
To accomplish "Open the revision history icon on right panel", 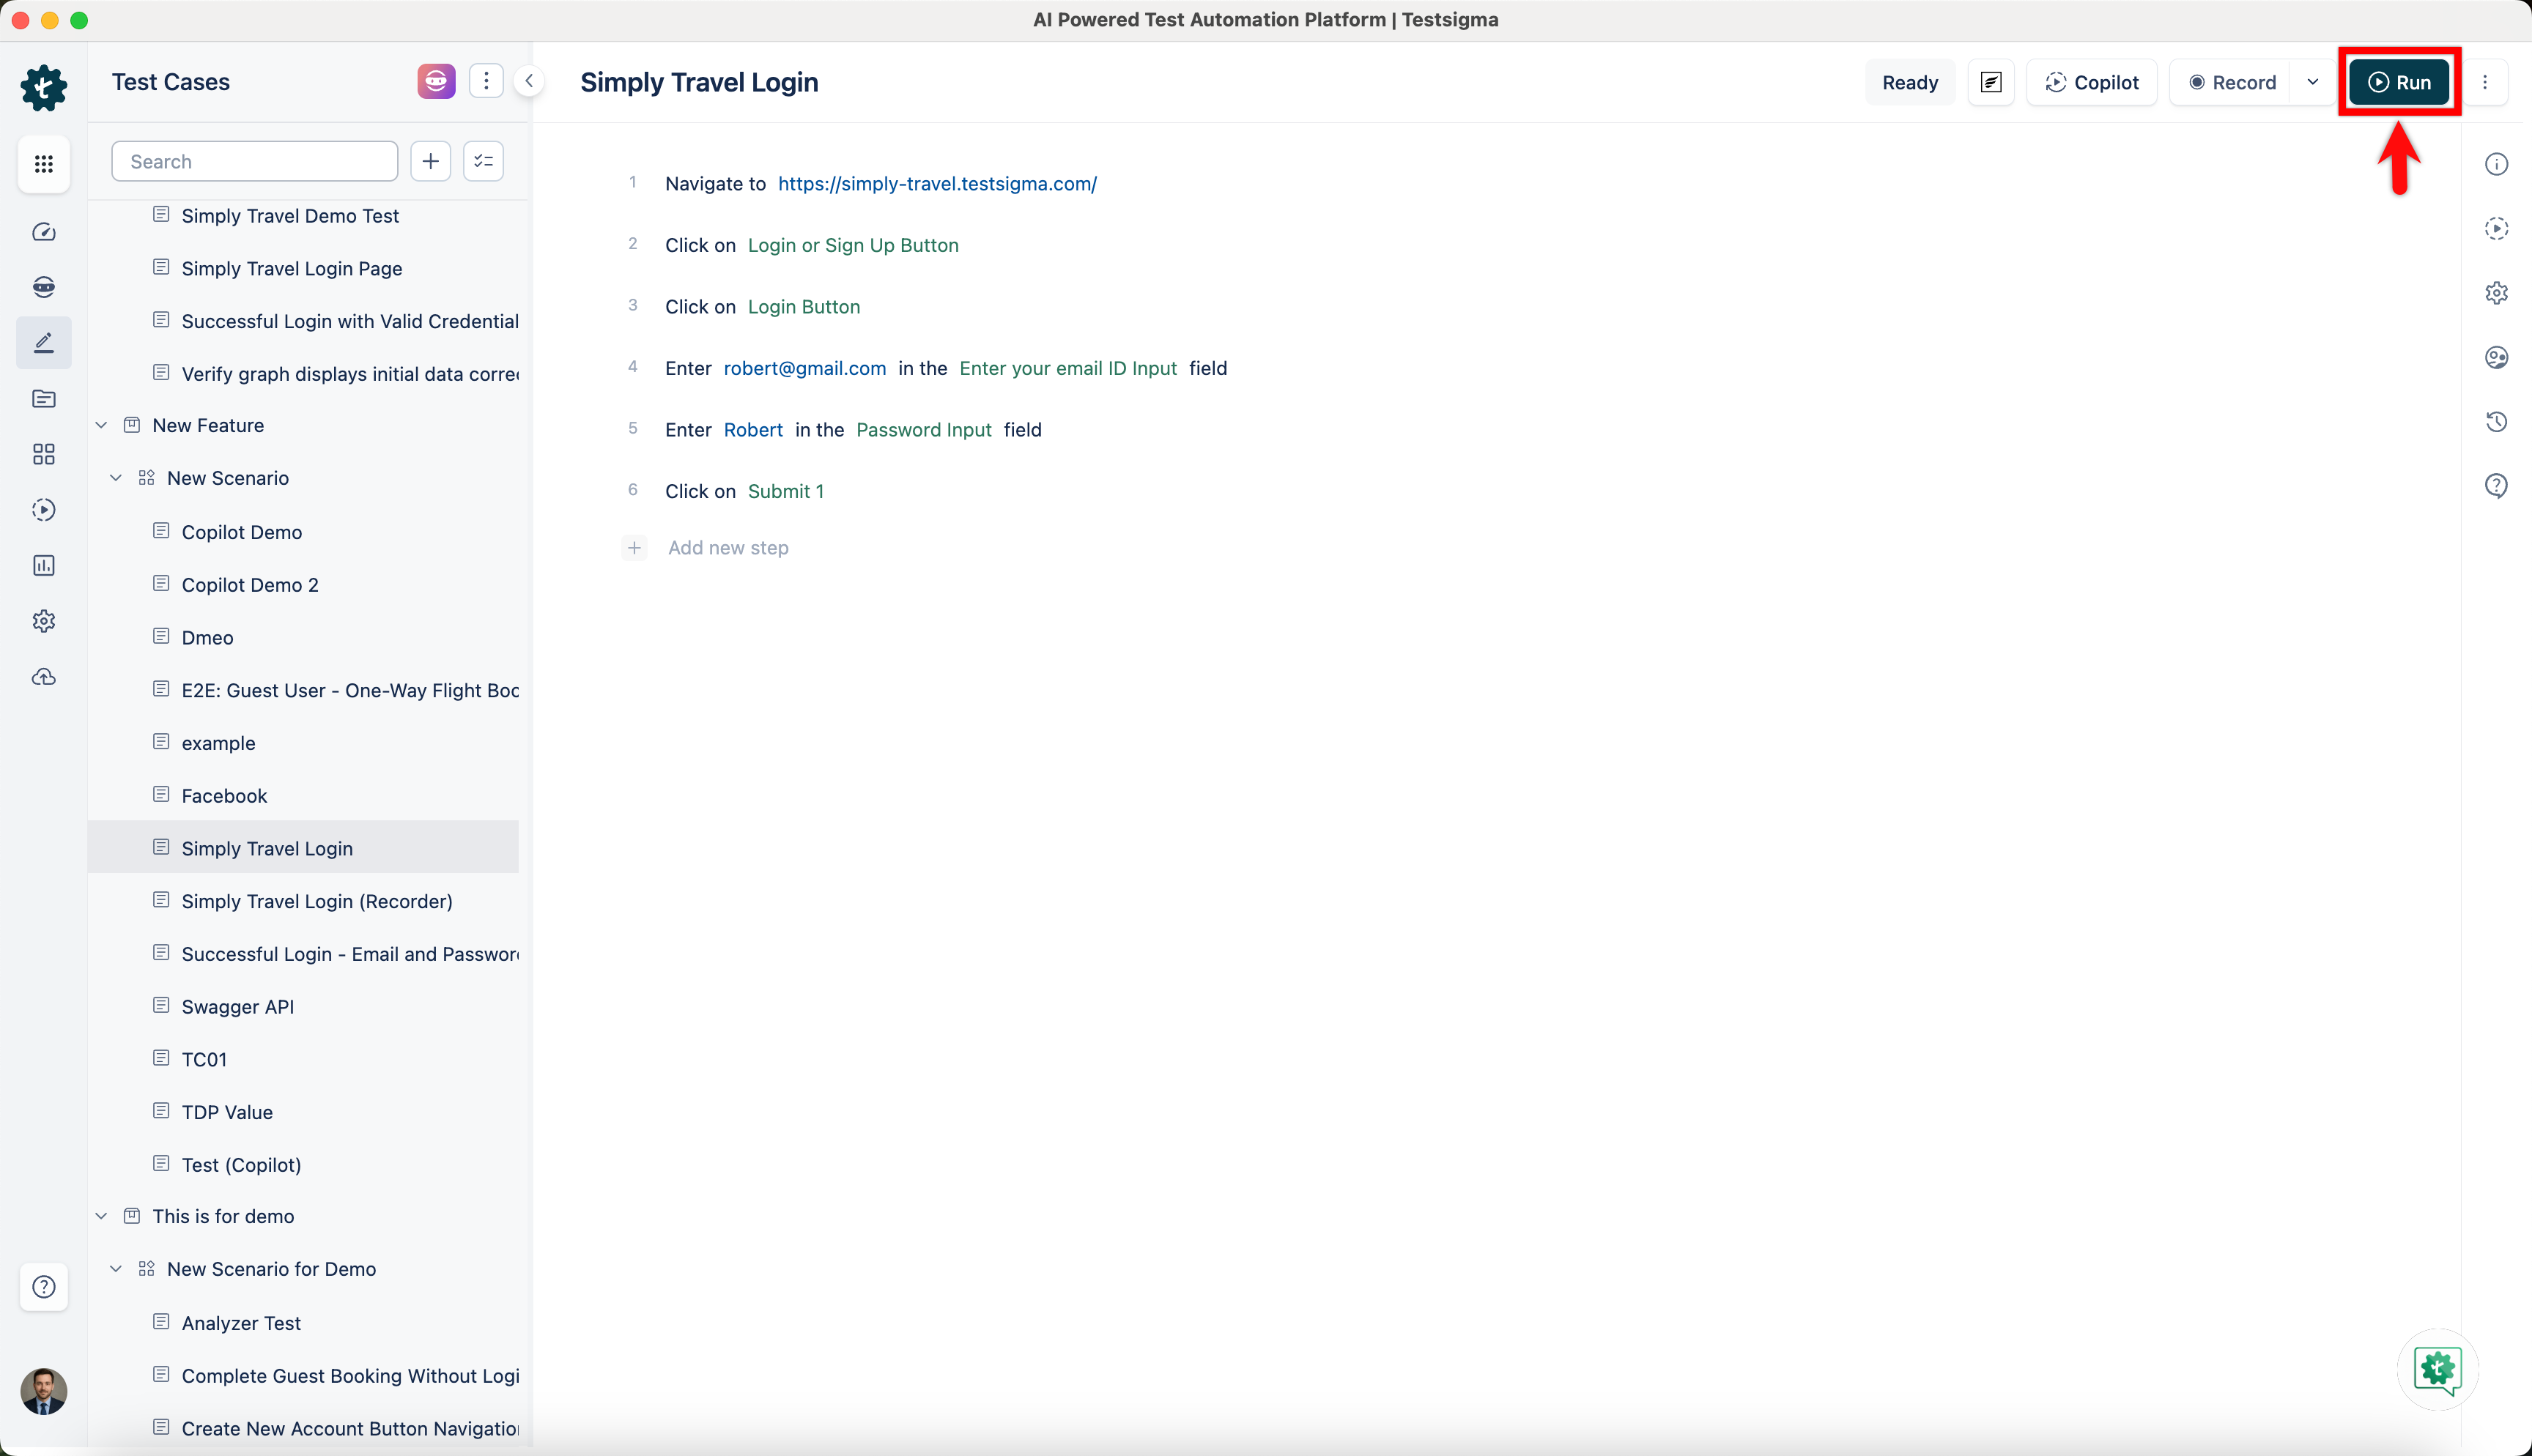I will pyautogui.click(x=2497, y=421).
